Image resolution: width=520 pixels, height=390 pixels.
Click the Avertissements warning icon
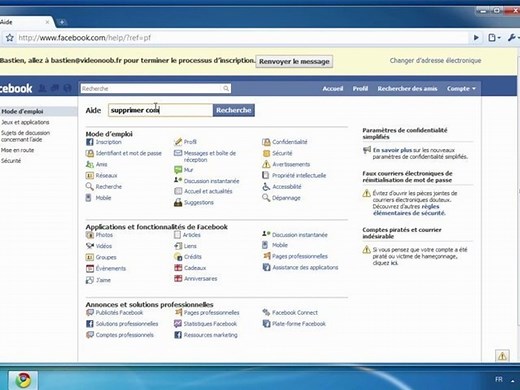tap(266, 164)
